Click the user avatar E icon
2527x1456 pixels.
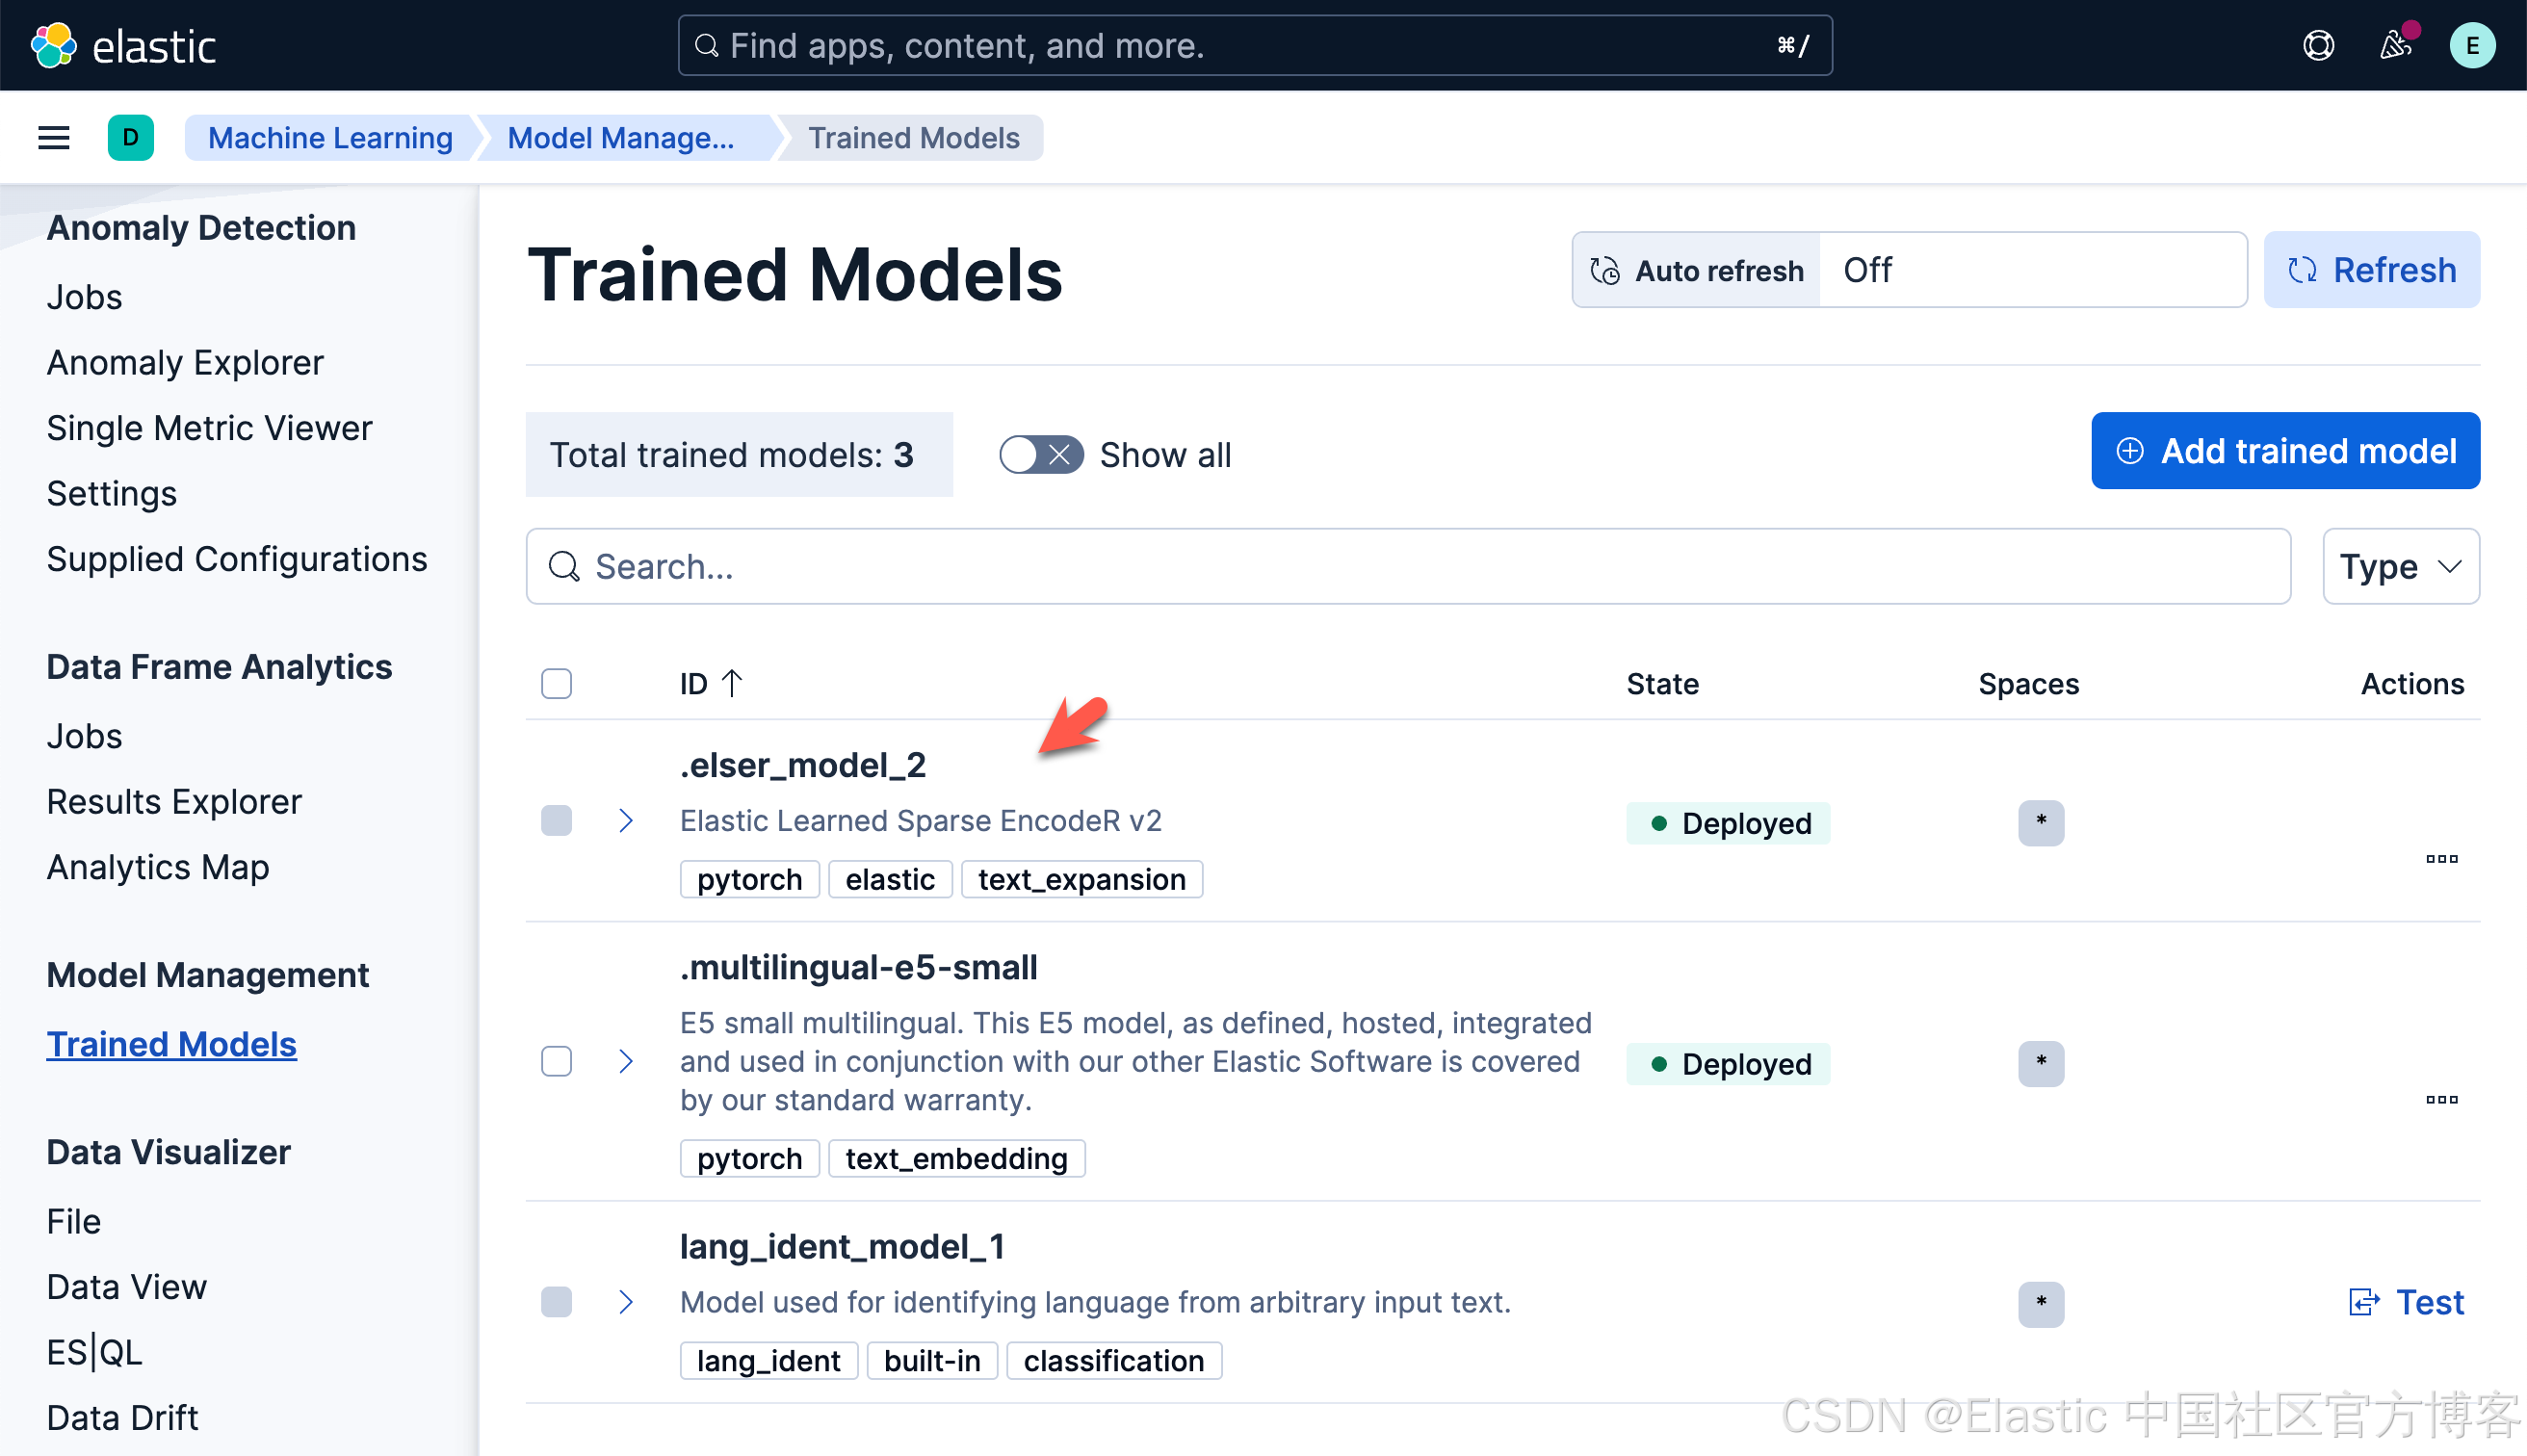[x=2471, y=46]
